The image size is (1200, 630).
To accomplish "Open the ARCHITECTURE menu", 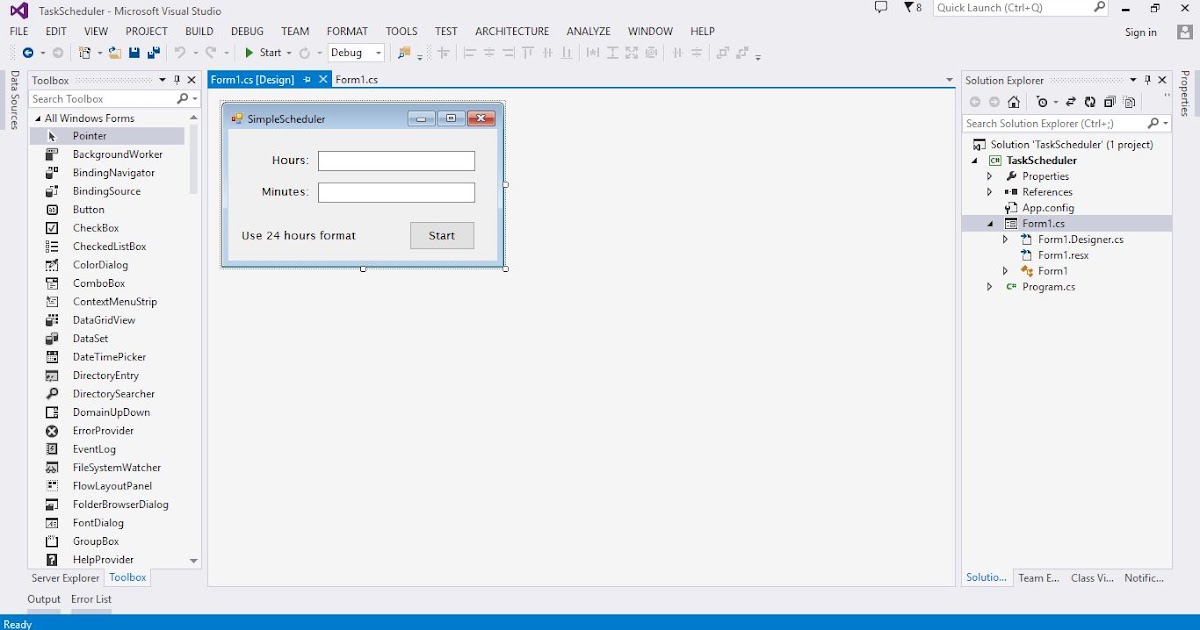I will pyautogui.click(x=511, y=31).
